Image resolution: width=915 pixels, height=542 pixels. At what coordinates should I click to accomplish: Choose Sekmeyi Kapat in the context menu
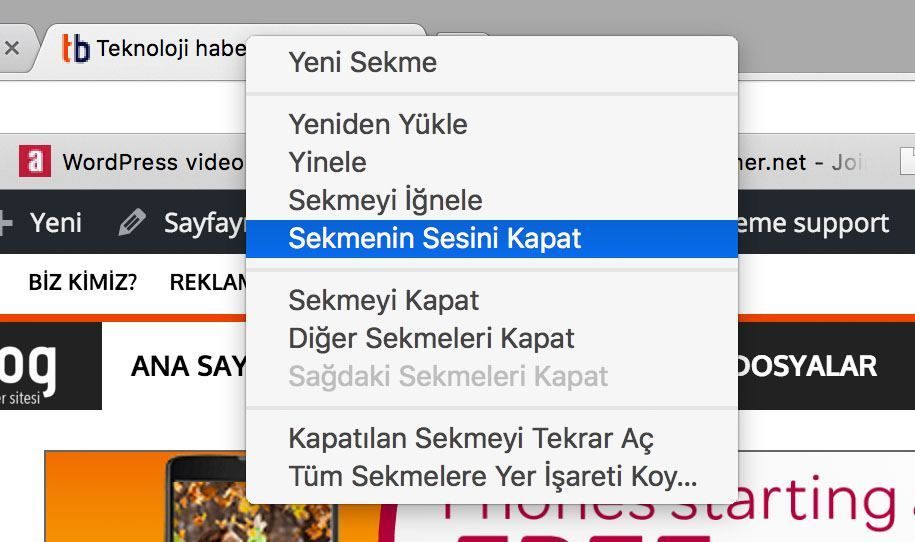point(383,300)
